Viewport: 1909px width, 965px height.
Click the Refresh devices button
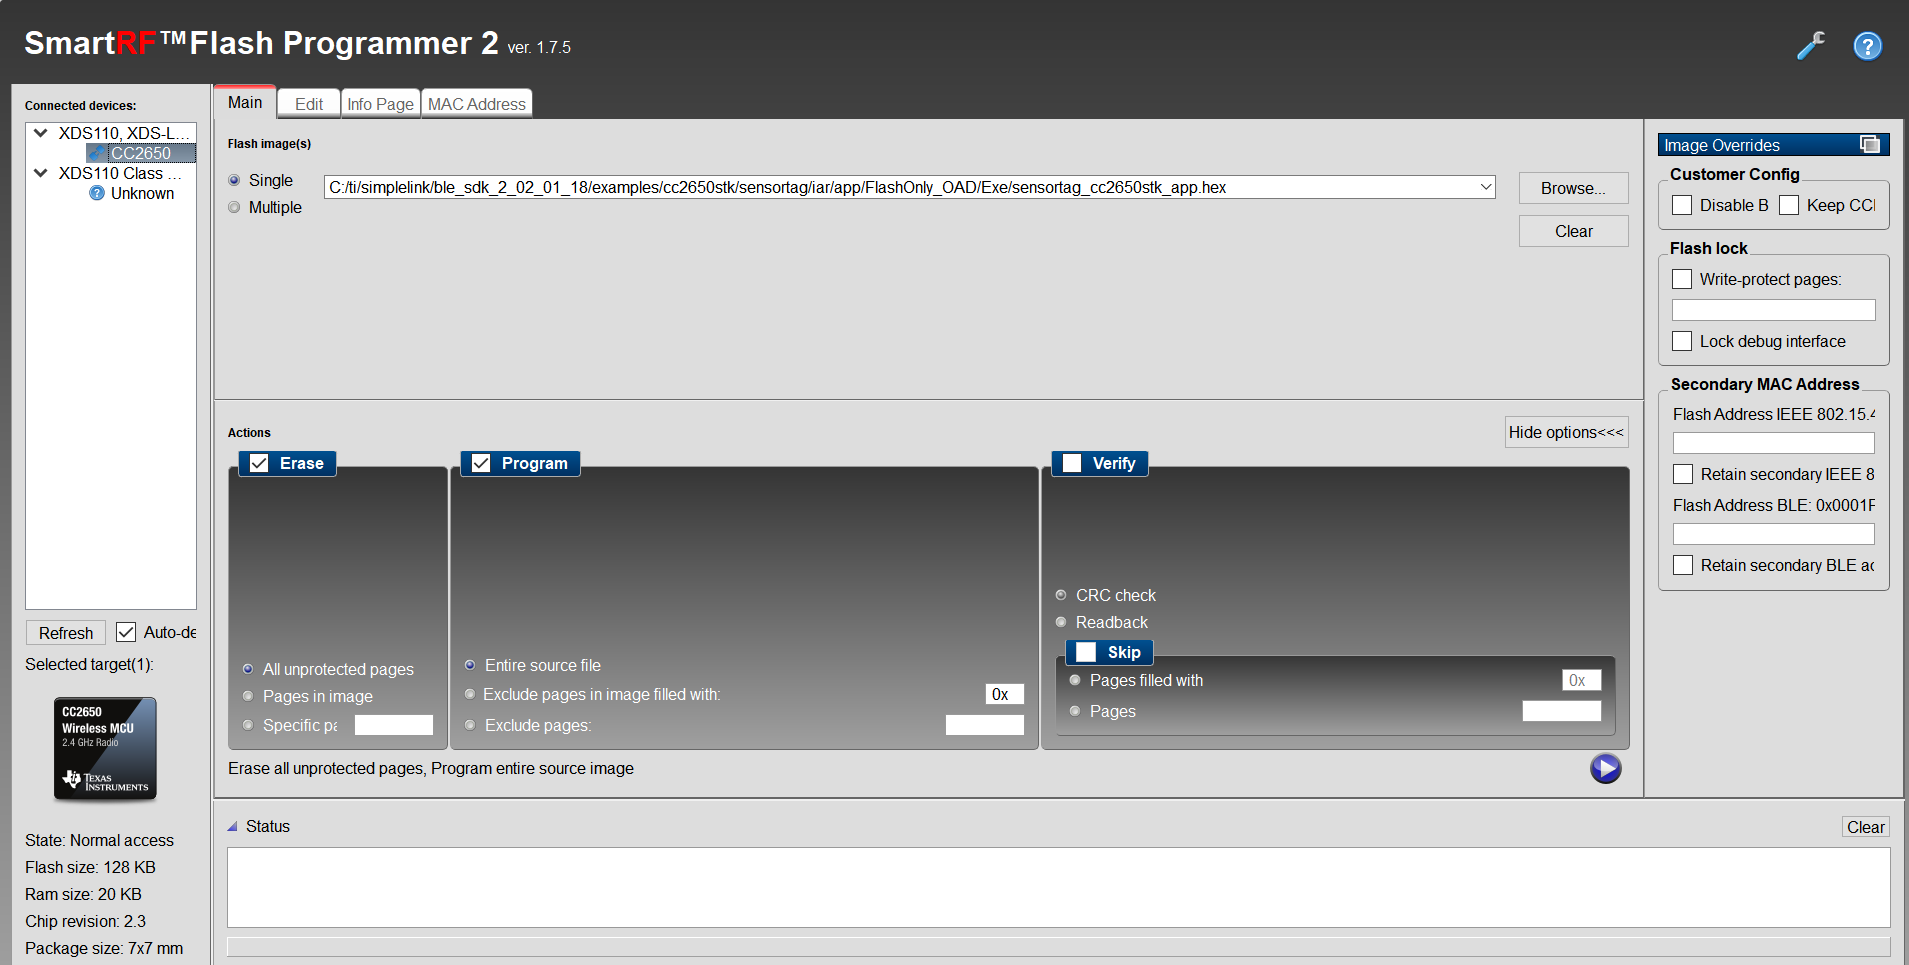(66, 633)
